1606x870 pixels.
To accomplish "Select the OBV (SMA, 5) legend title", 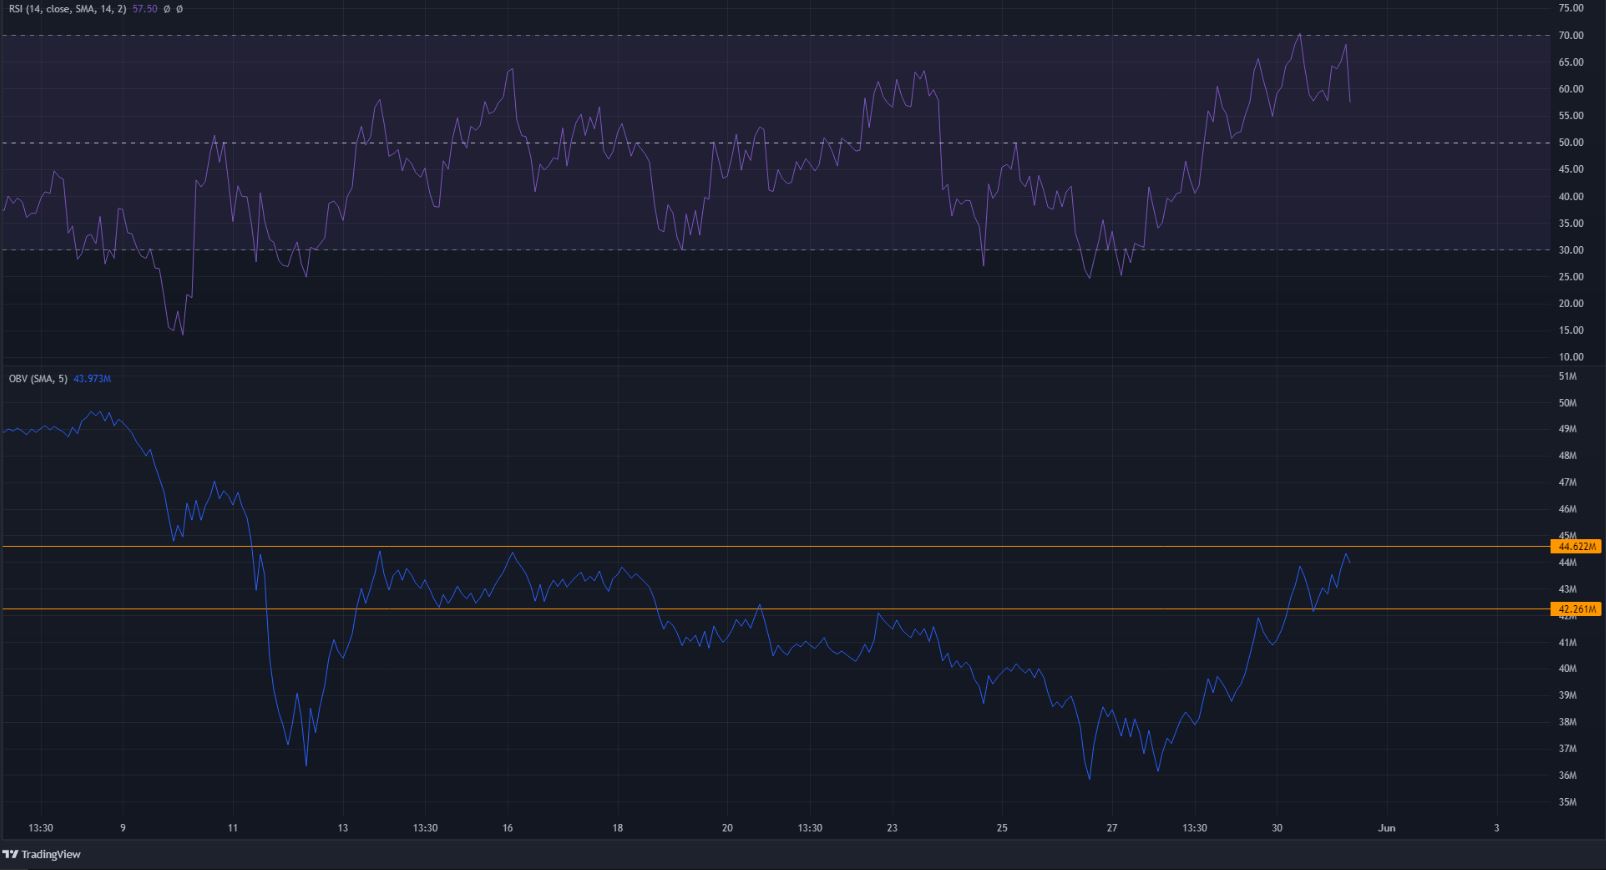I will click(x=38, y=379).
